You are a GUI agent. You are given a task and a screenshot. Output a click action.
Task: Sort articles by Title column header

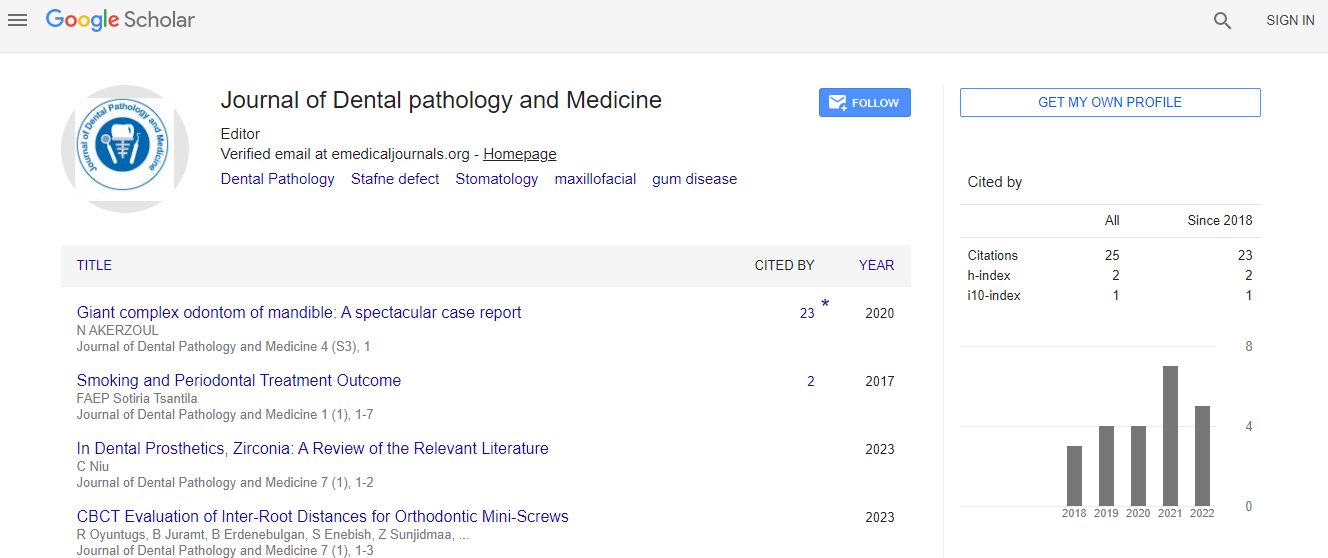94,265
